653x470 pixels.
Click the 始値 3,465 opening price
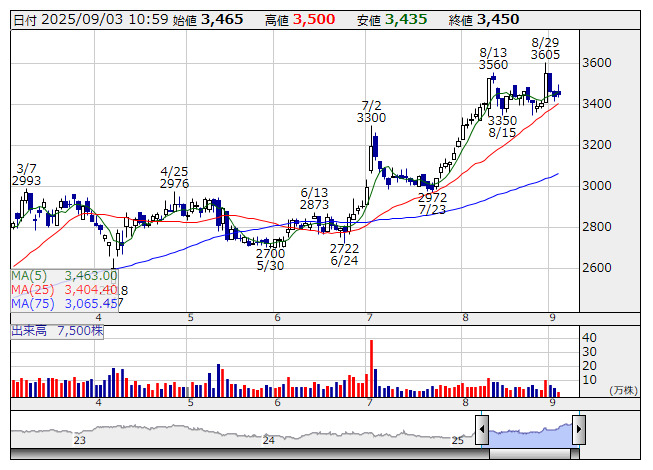pos(208,20)
